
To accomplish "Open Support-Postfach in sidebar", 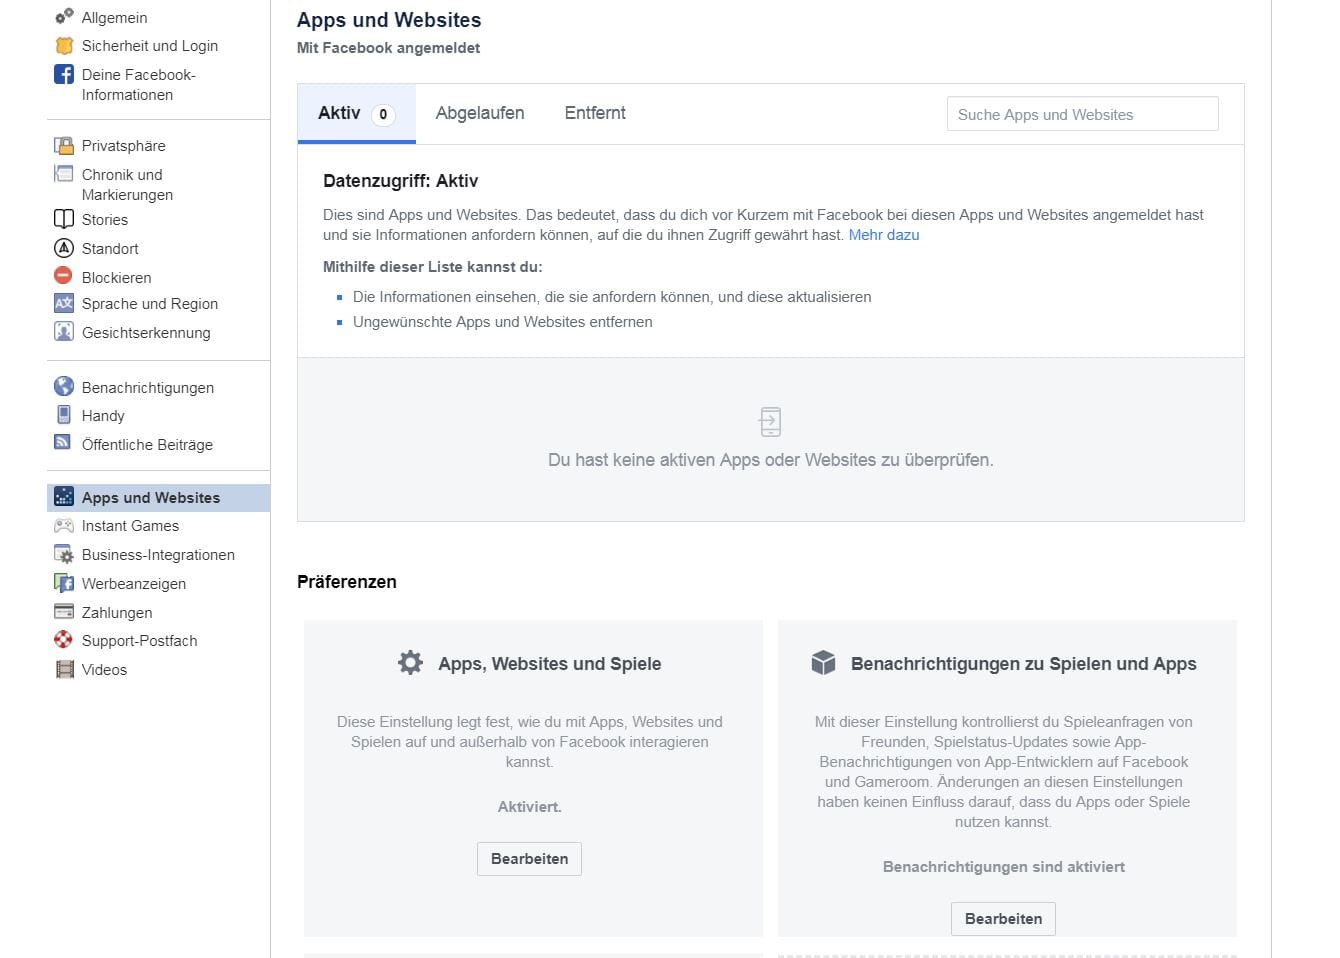I will (139, 641).
